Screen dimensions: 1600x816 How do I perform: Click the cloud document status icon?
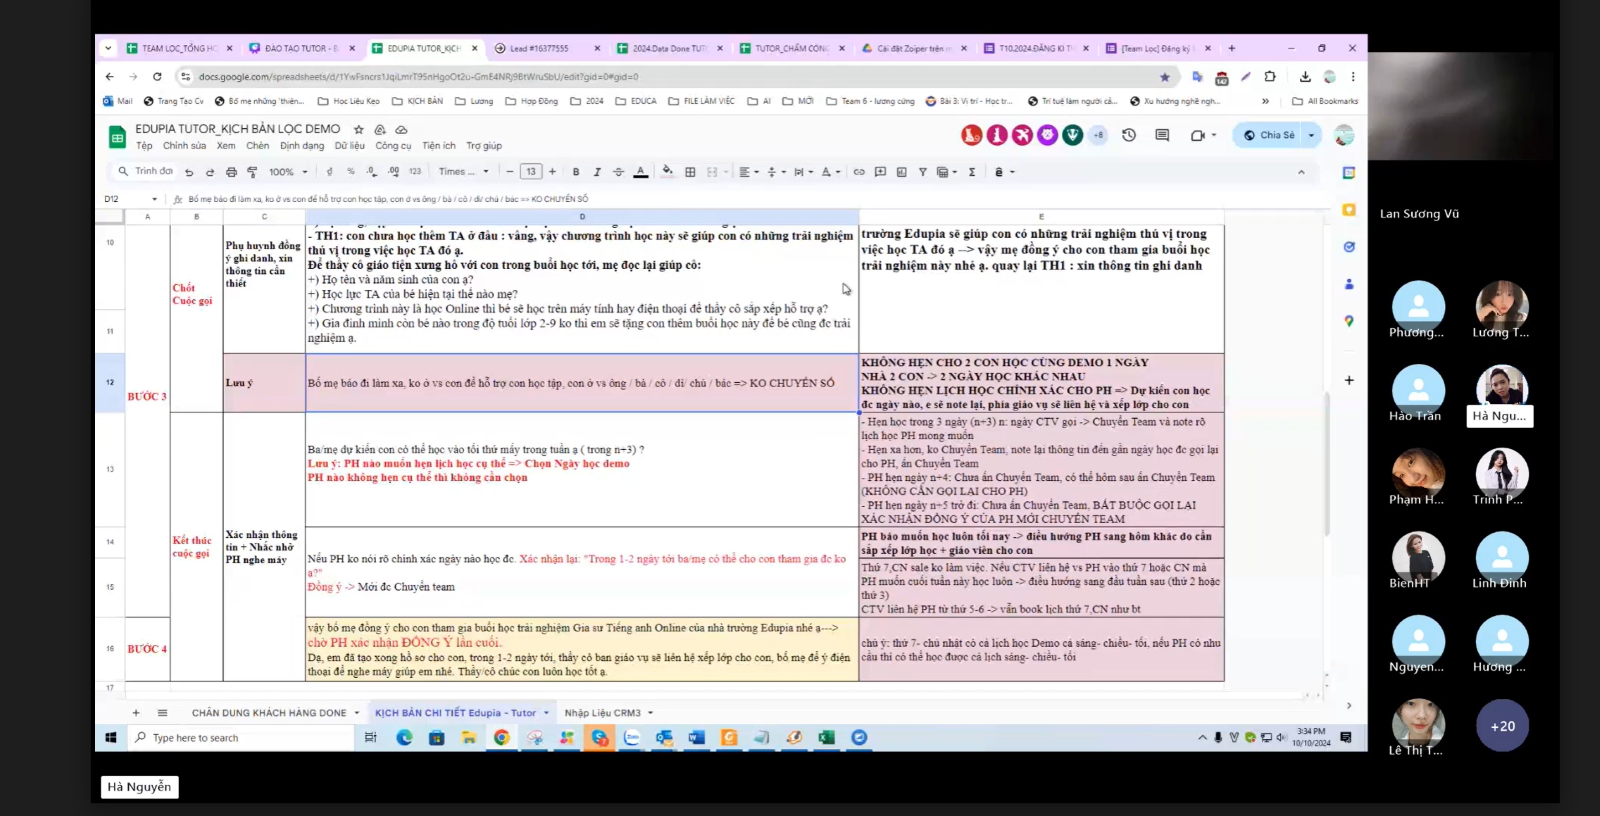401,129
